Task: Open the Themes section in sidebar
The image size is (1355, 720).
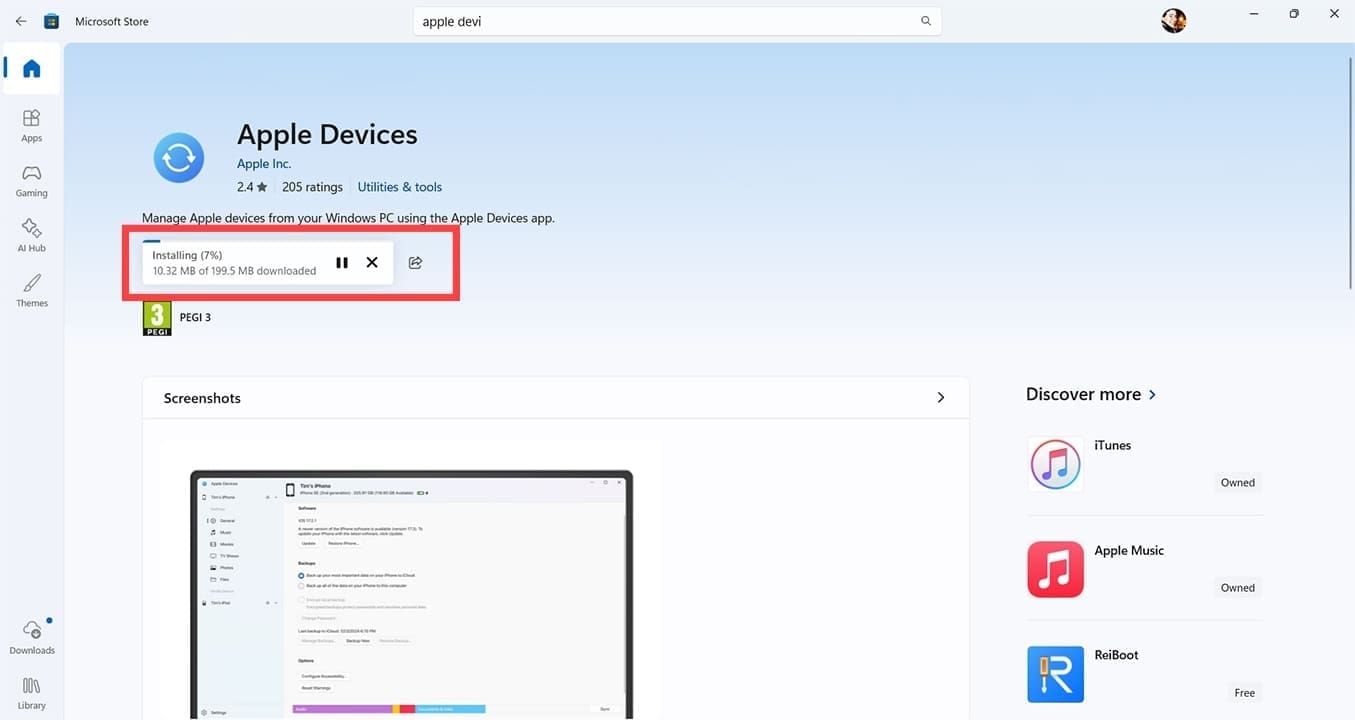Action: 32,291
